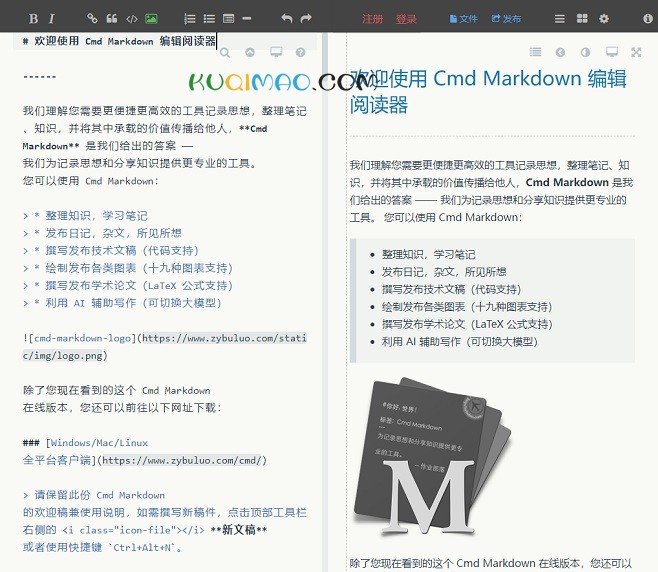
Task: Insert a bulleted list
Action: click(x=209, y=18)
